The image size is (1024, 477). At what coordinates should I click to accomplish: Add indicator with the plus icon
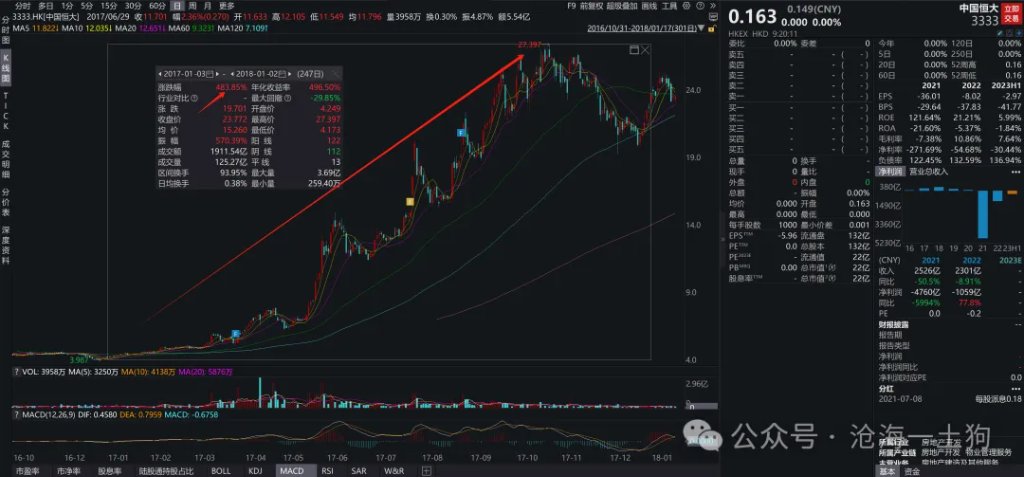point(426,470)
